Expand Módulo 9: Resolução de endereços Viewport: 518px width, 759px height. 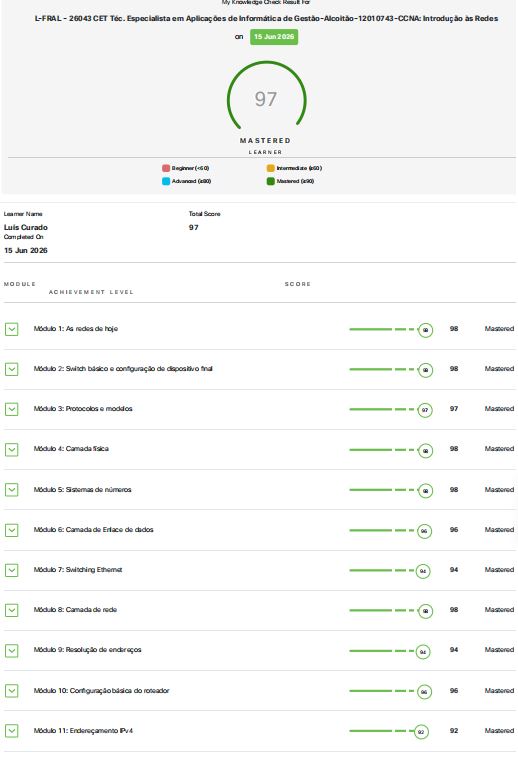(x=12, y=651)
